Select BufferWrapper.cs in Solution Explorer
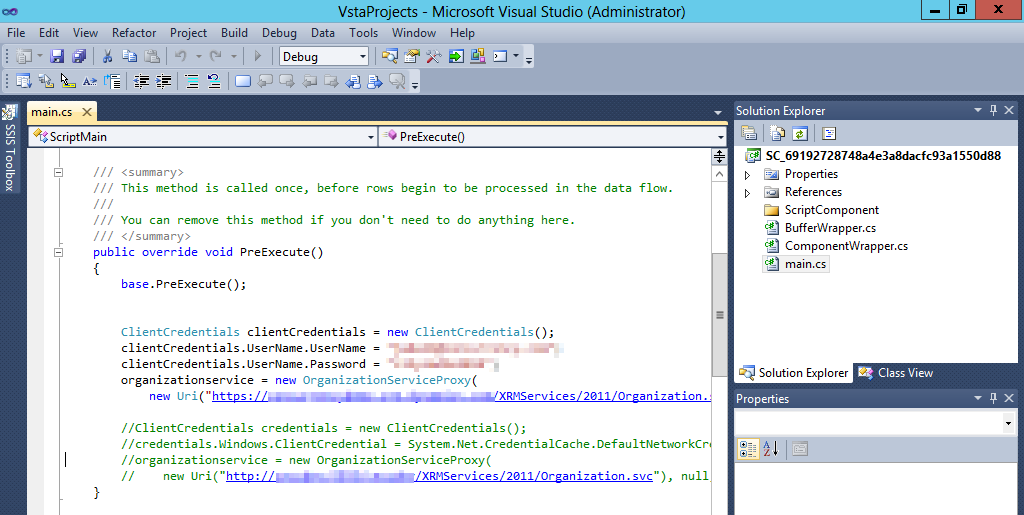Viewport: 1024px width, 515px height. pos(830,228)
